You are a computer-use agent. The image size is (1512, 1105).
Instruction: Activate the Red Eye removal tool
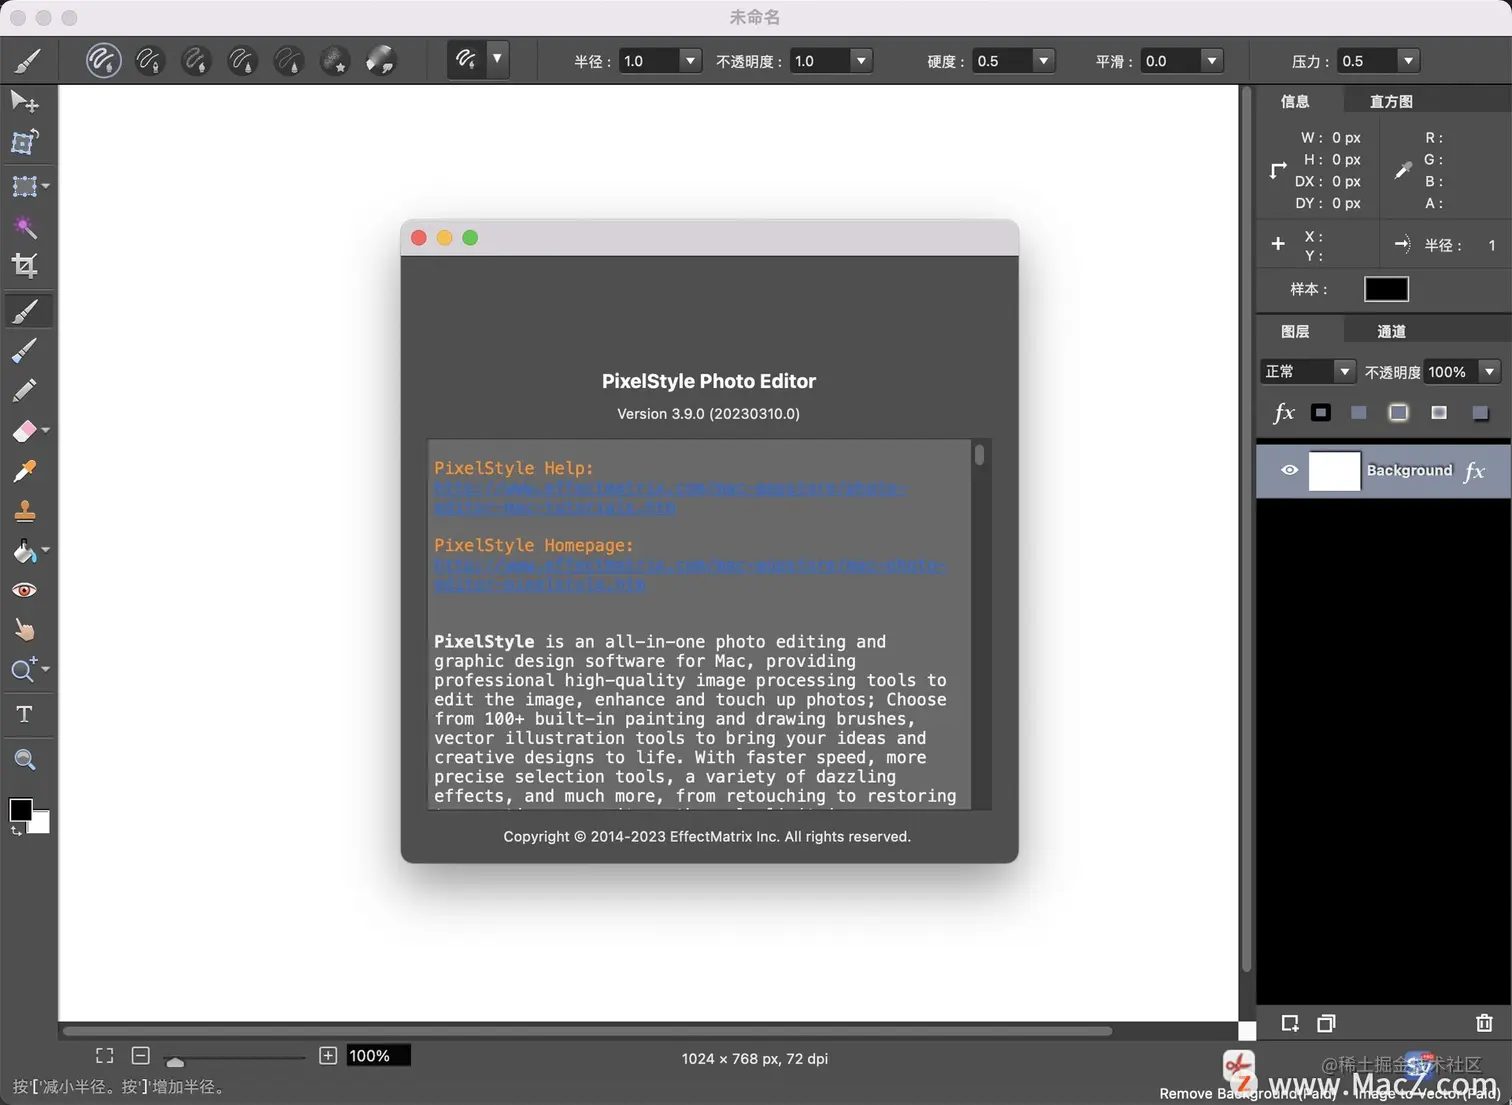click(x=24, y=590)
